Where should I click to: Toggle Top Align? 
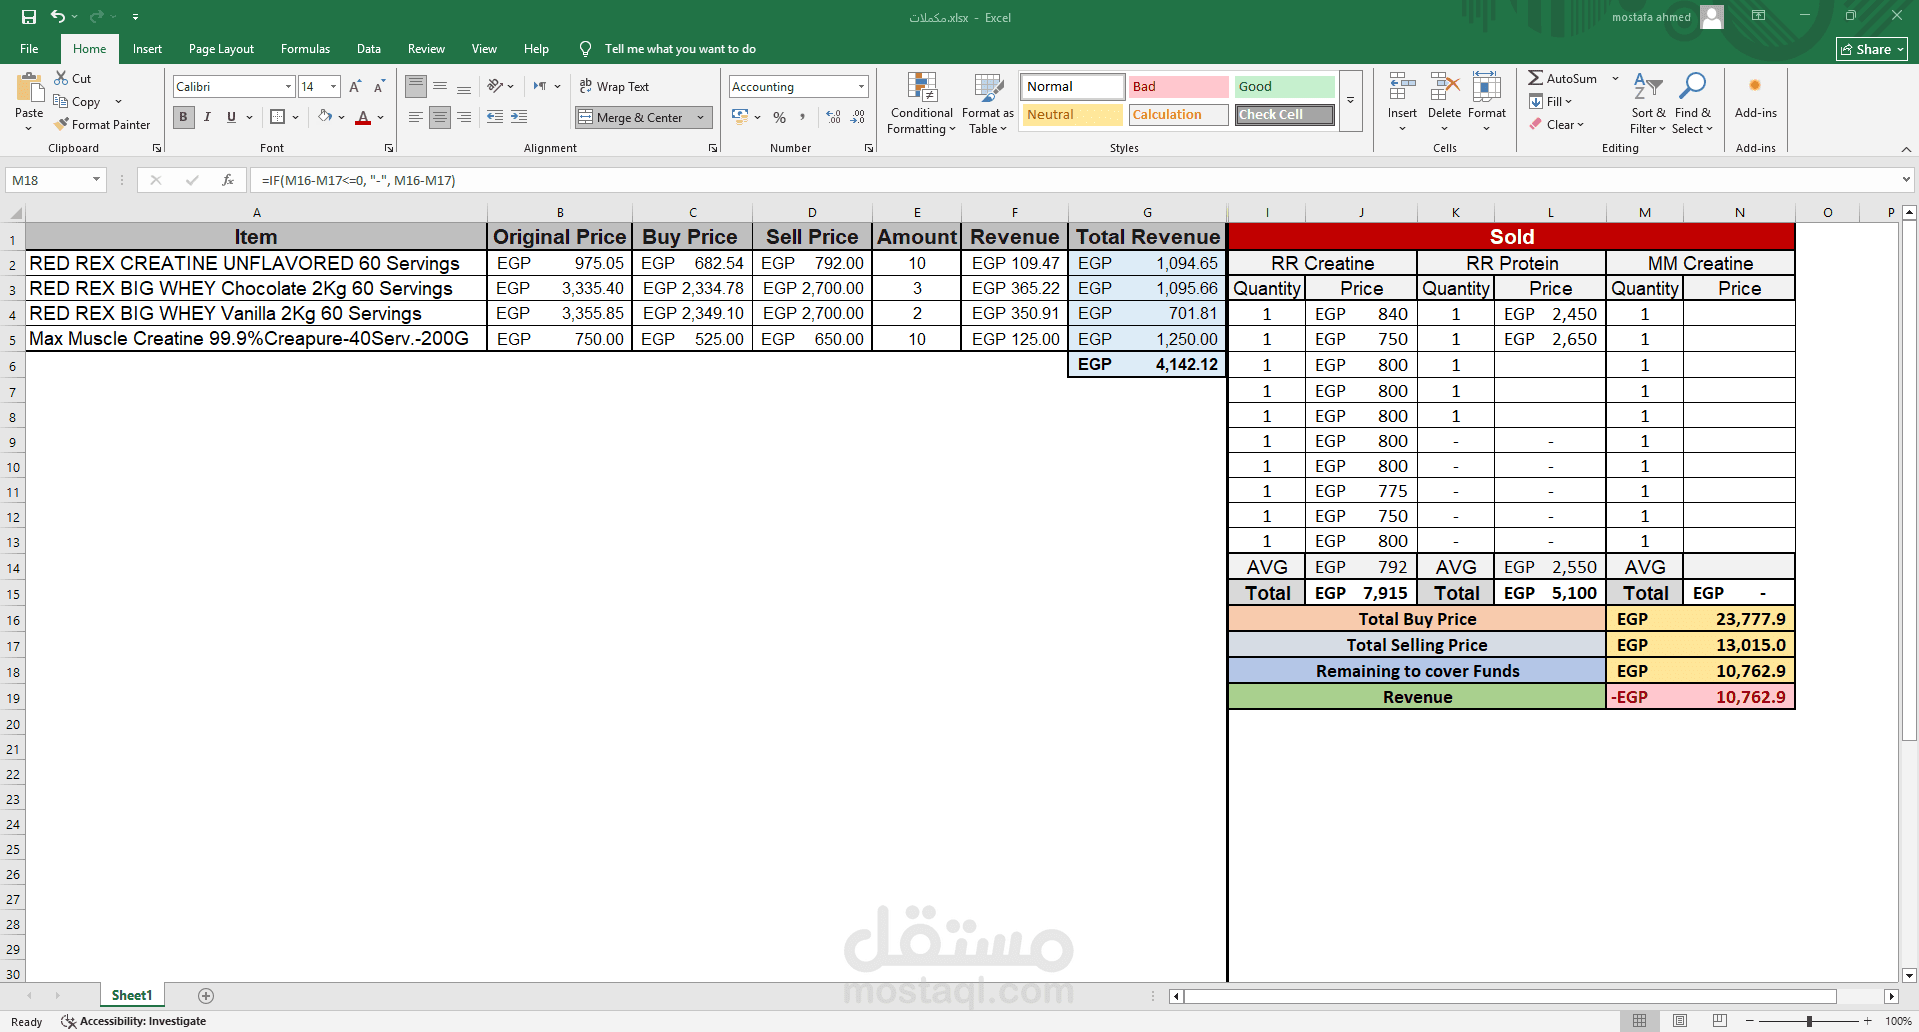pyautogui.click(x=416, y=86)
